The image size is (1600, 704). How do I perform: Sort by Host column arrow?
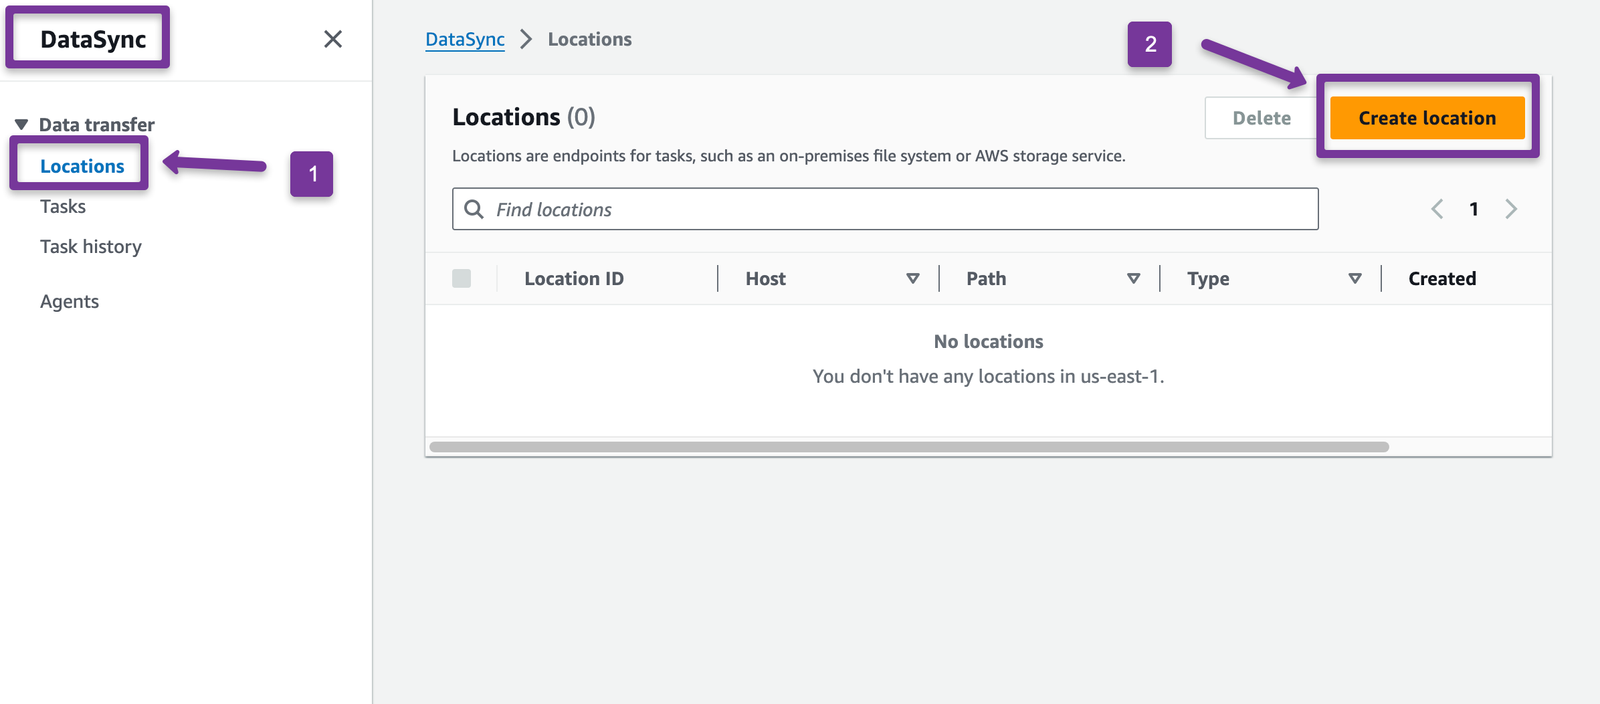coord(912,279)
